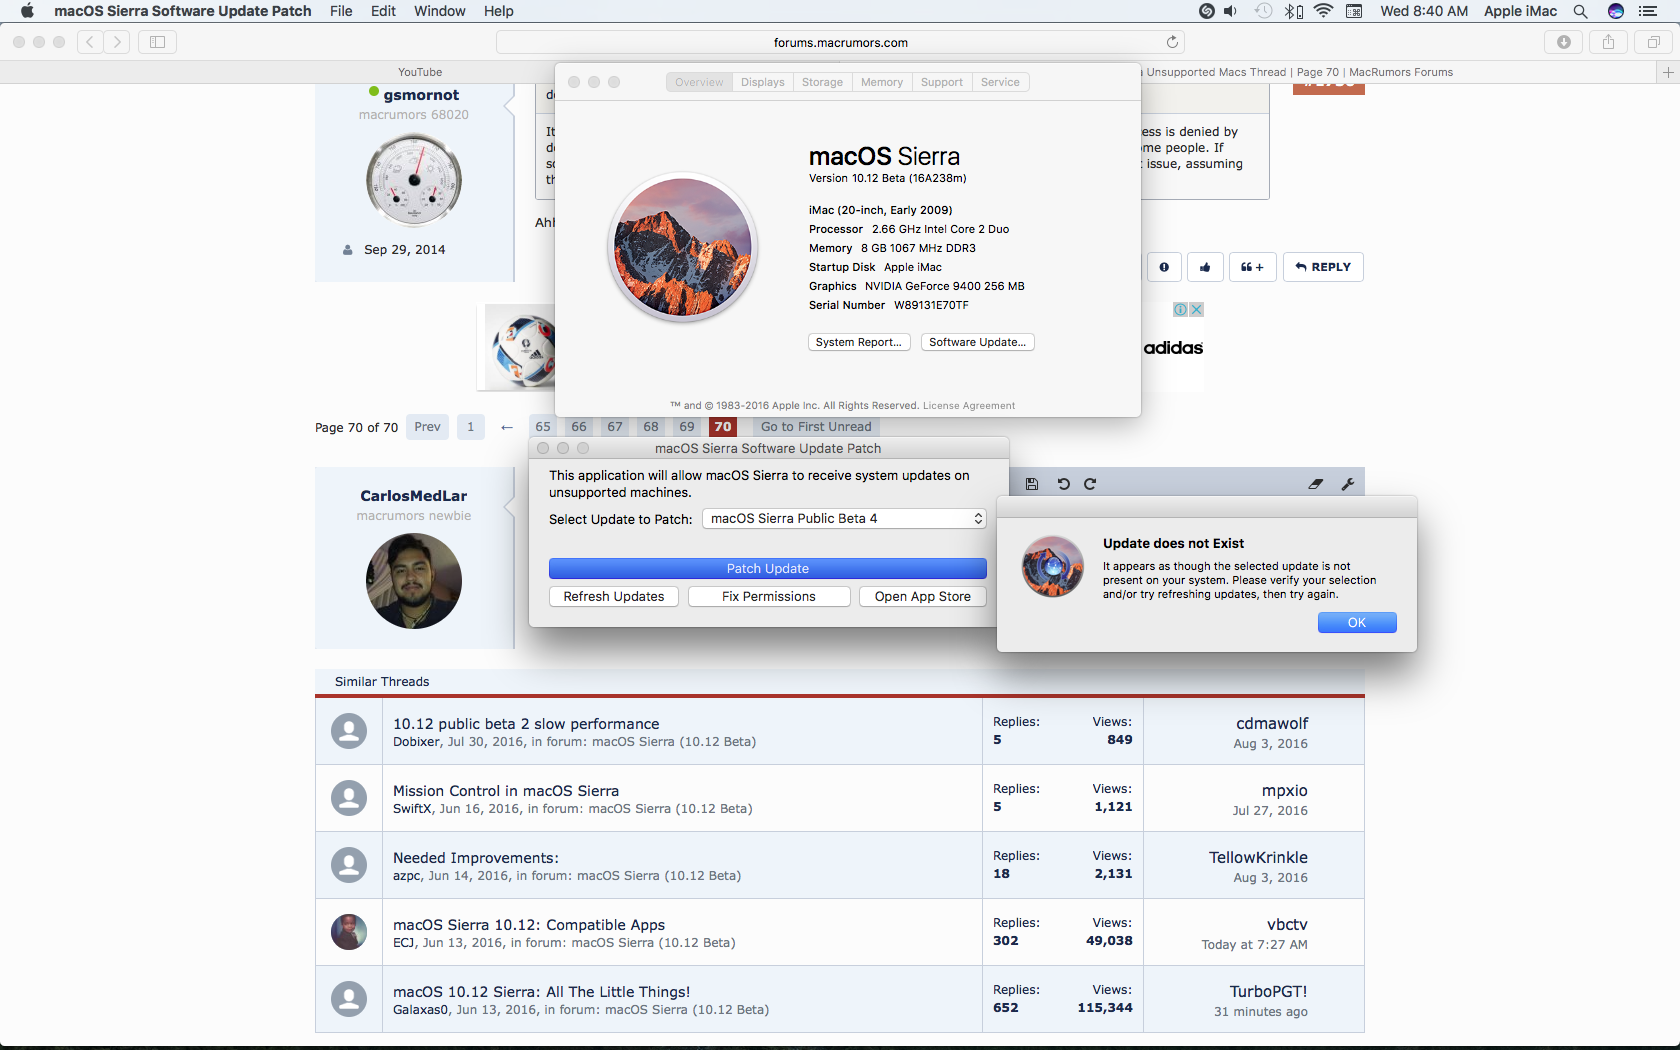Open Mission Control in macOS Sierra thread

pyautogui.click(x=506, y=791)
